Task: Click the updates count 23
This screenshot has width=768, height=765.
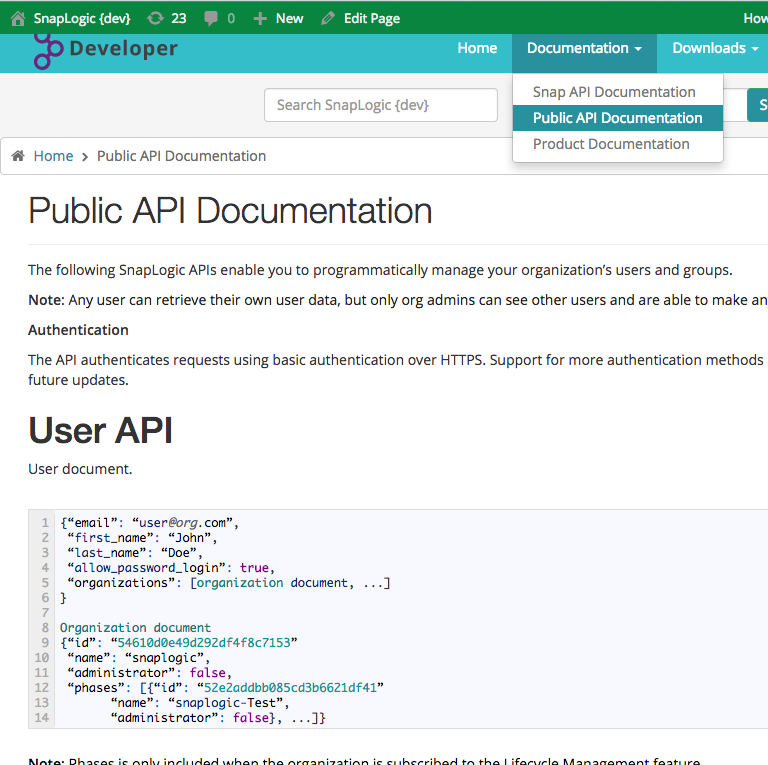Action: pyautogui.click(x=179, y=19)
